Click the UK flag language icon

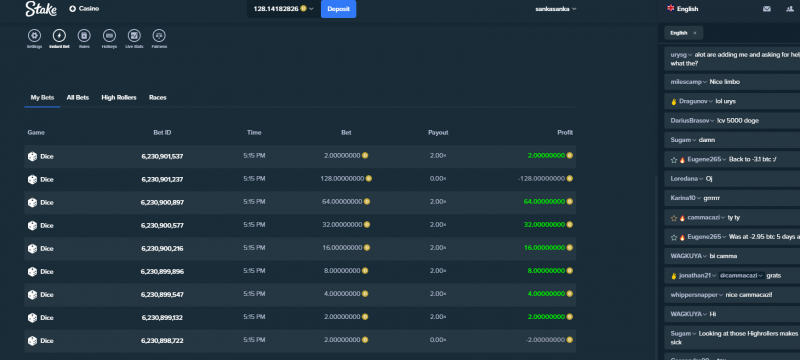click(x=670, y=8)
